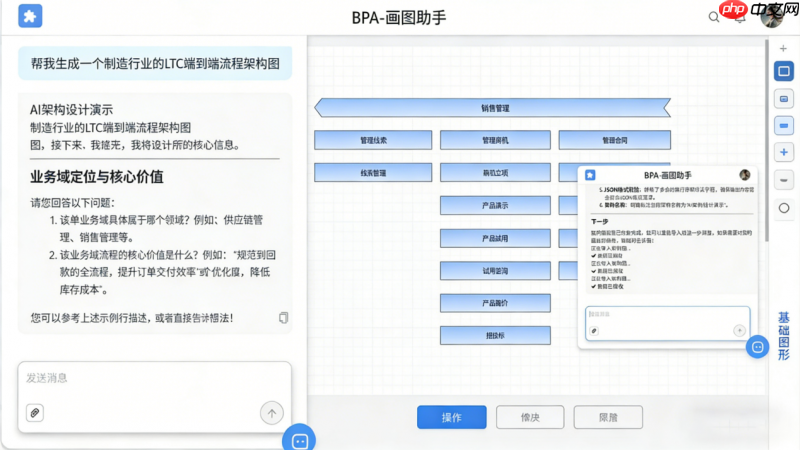Copy the AI response using the copy icon
Image resolution: width=800 pixels, height=450 pixels.
click(284, 318)
